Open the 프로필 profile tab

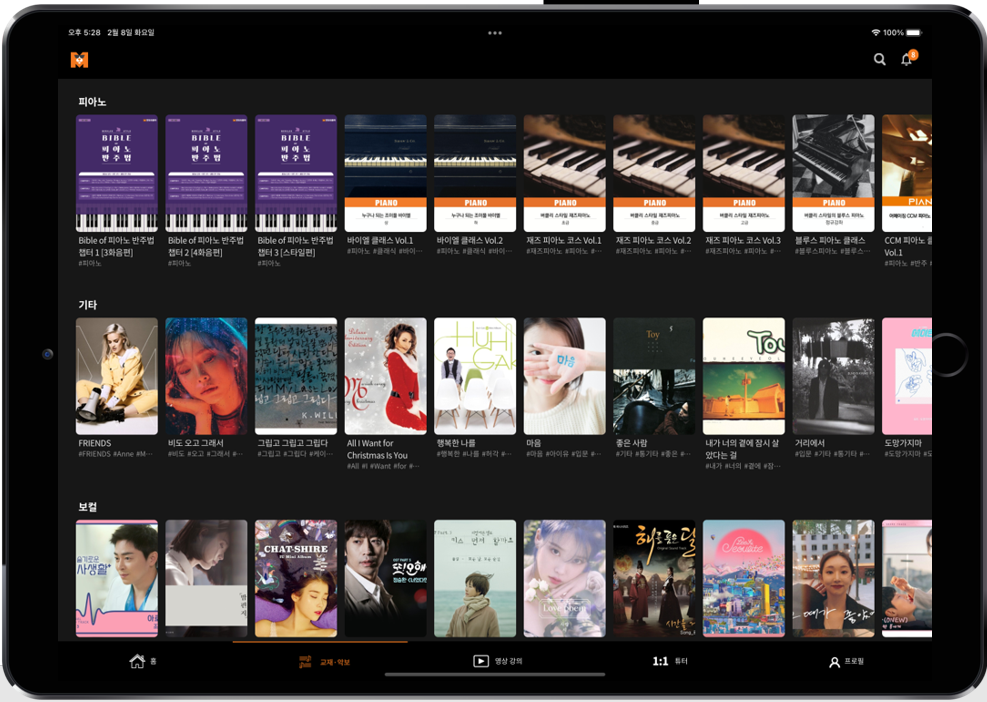pos(846,662)
